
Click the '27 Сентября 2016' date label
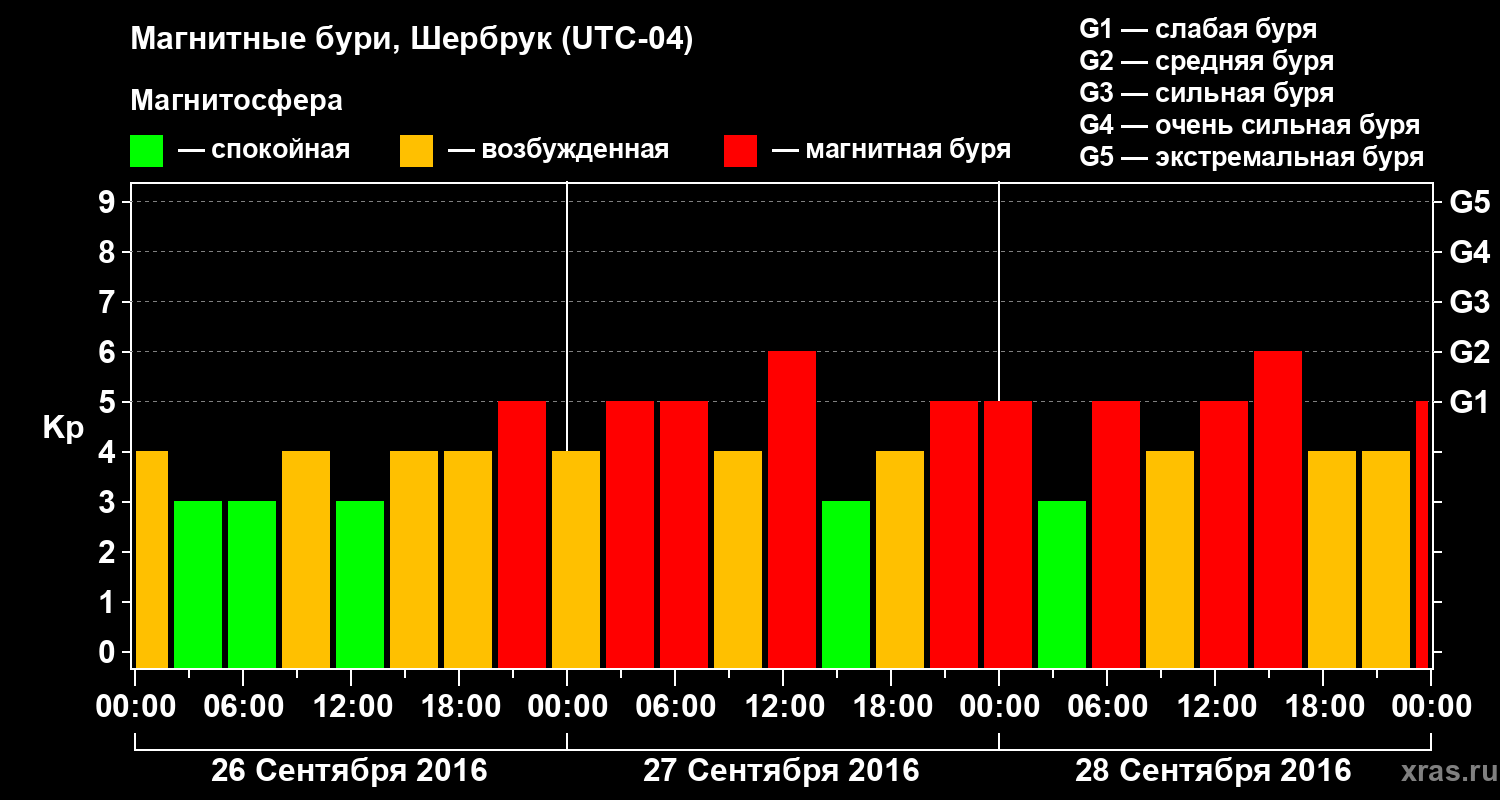[781, 771]
